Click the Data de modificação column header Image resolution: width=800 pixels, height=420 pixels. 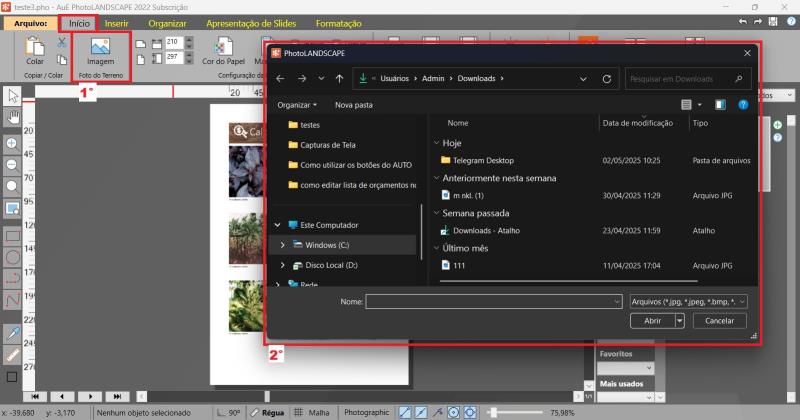coord(637,123)
